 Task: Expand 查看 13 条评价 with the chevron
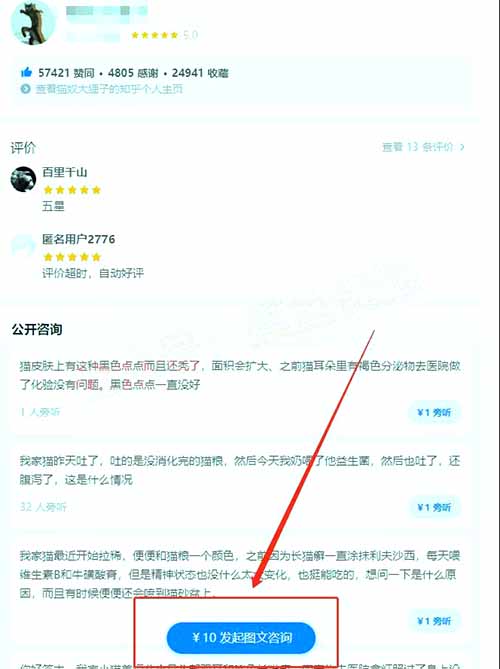point(423,147)
